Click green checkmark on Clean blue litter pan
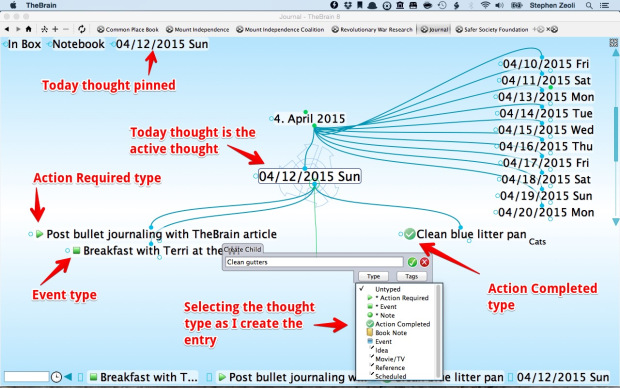Screen dimensions: 620x388 [410, 234]
